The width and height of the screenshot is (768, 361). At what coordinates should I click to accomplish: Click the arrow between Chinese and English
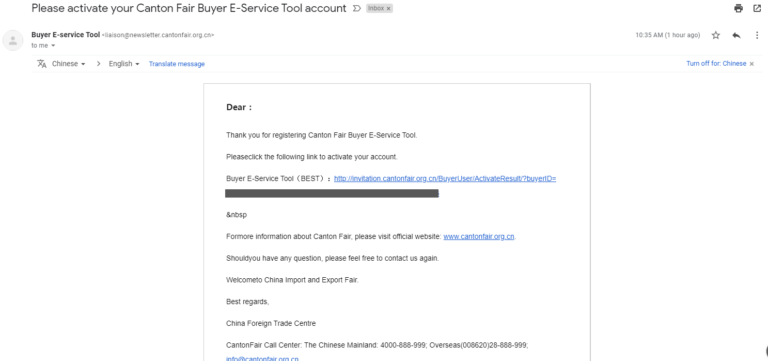pyautogui.click(x=98, y=64)
